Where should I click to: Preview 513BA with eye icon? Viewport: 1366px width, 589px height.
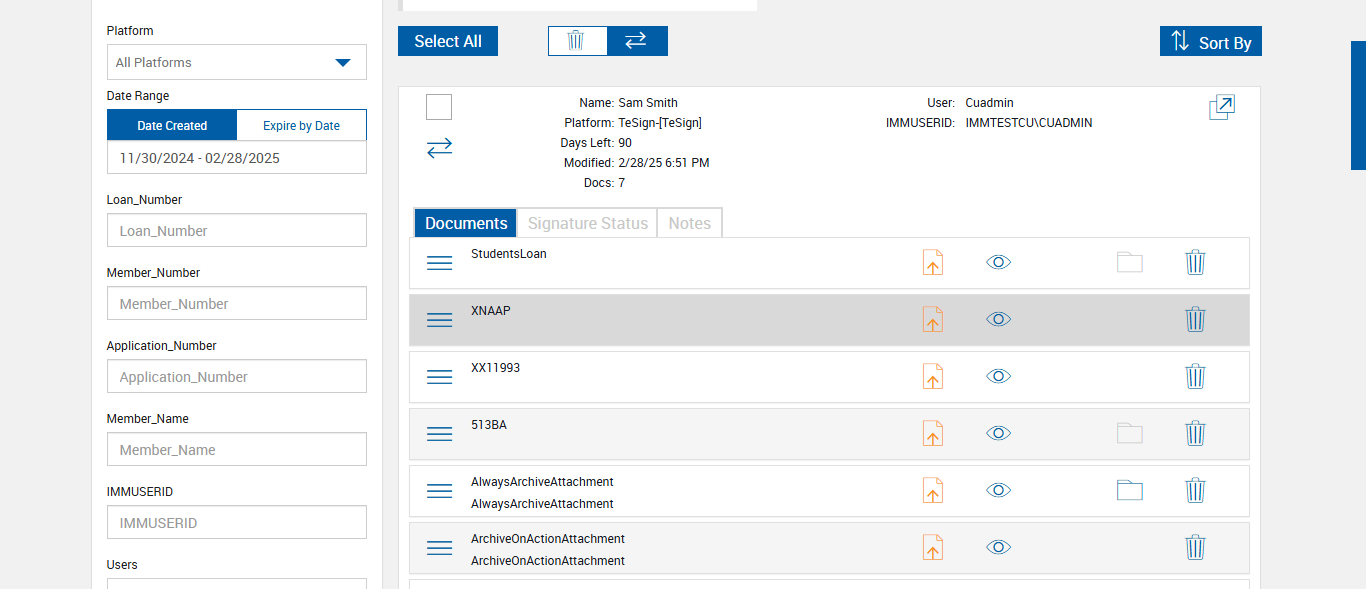[x=999, y=434]
